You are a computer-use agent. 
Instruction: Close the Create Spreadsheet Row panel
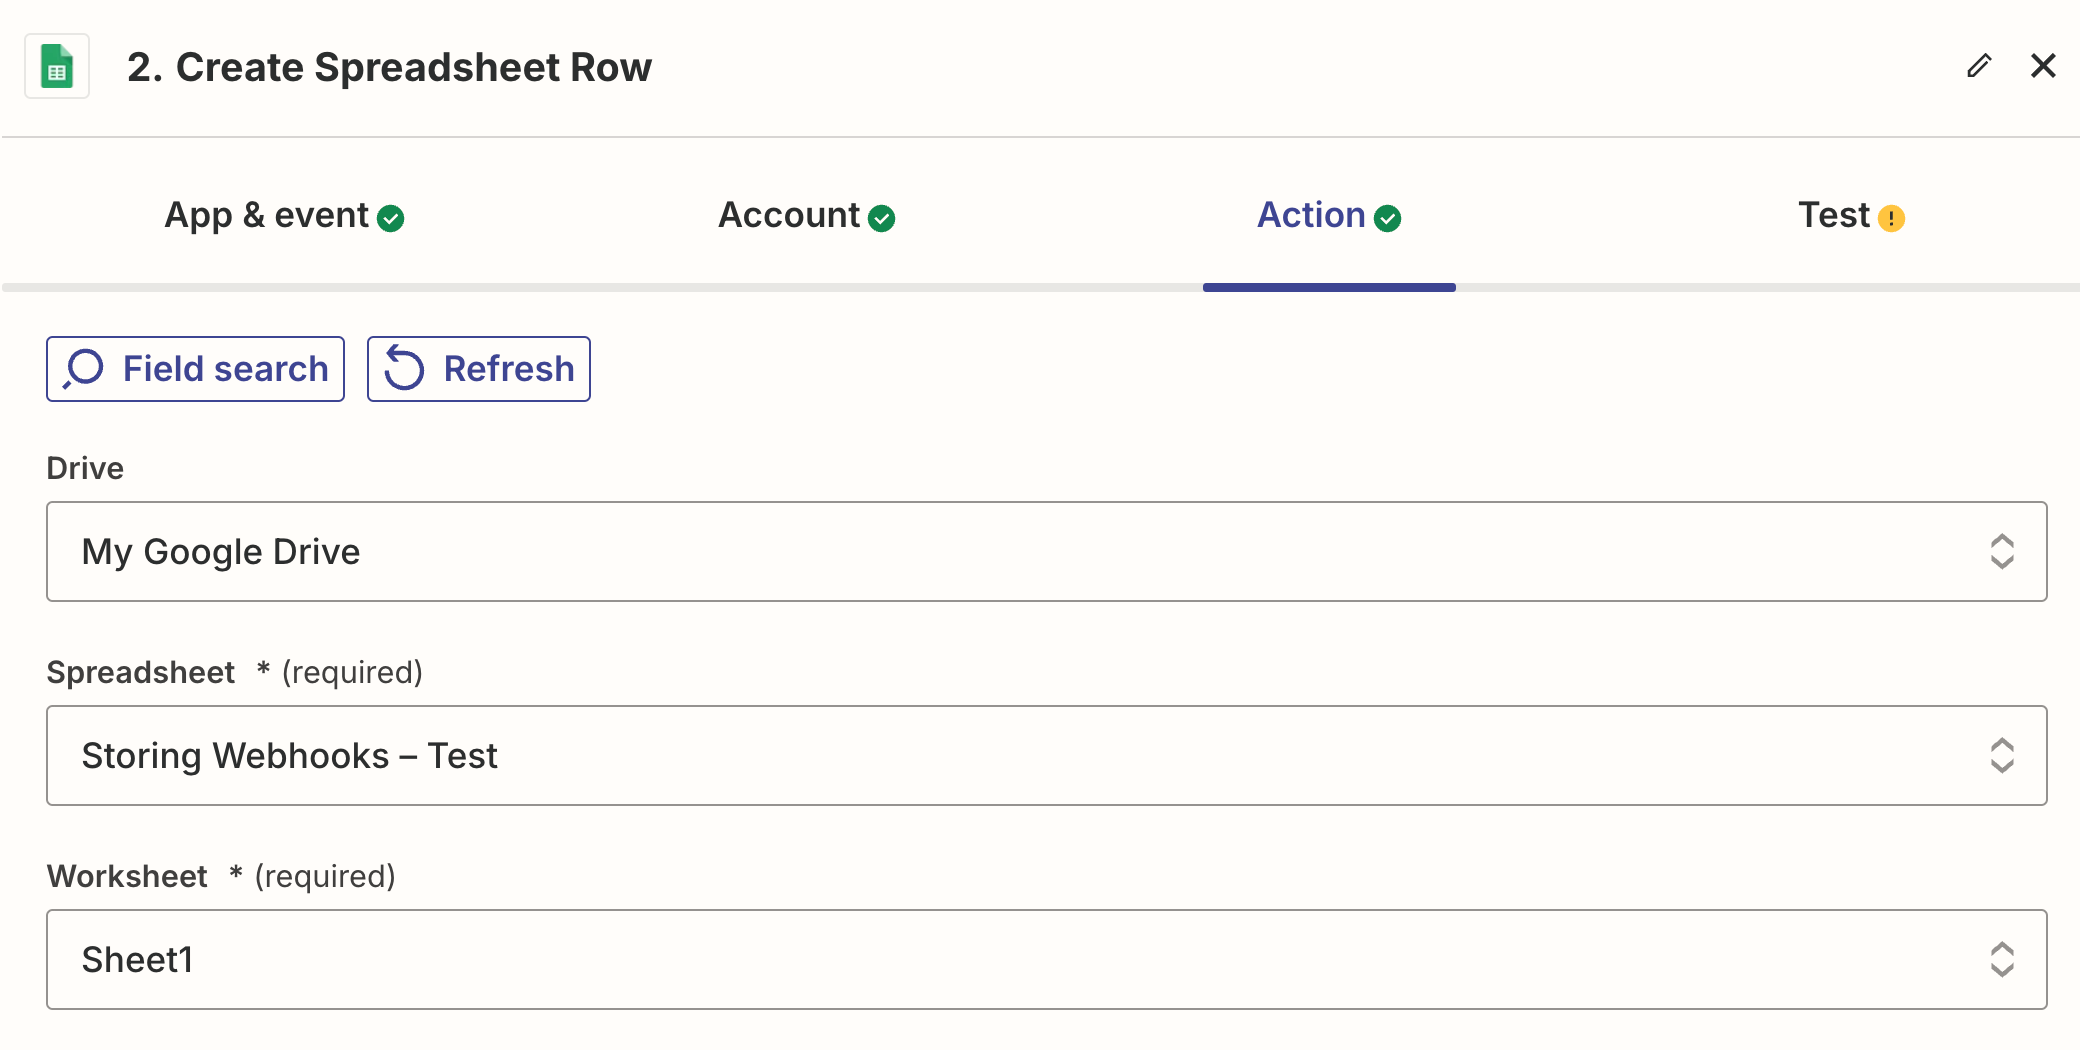tap(2043, 66)
